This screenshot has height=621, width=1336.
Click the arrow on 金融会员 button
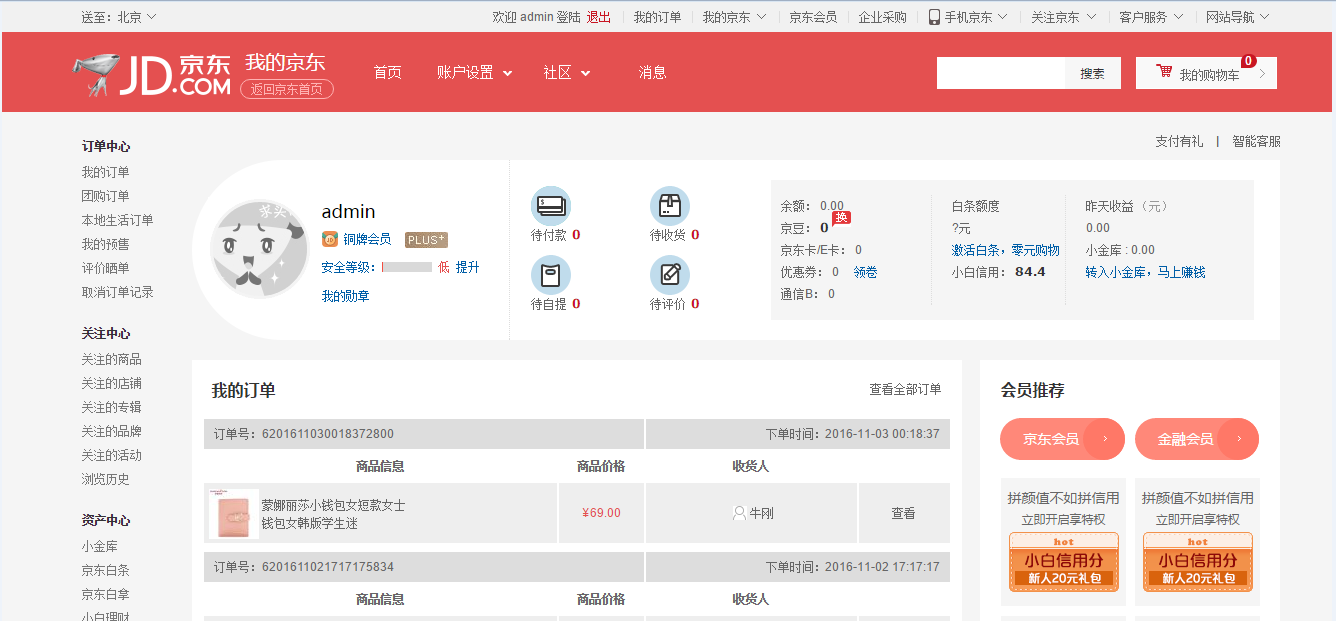tap(1239, 439)
